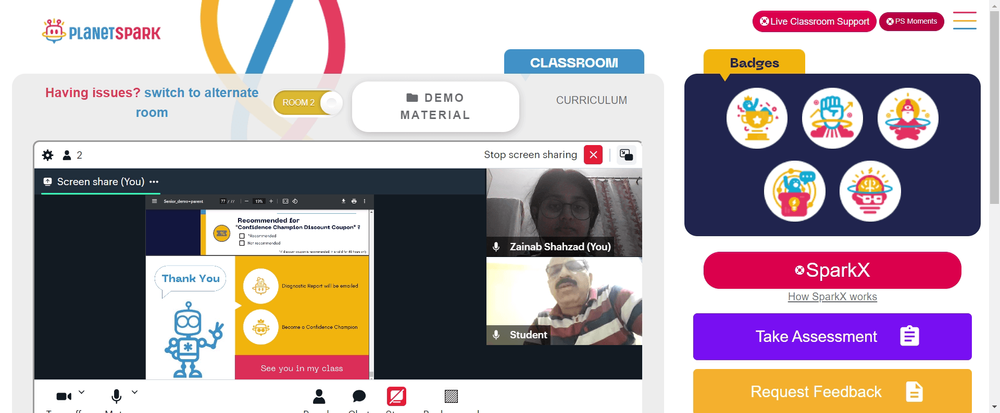Open the People panel

319,396
